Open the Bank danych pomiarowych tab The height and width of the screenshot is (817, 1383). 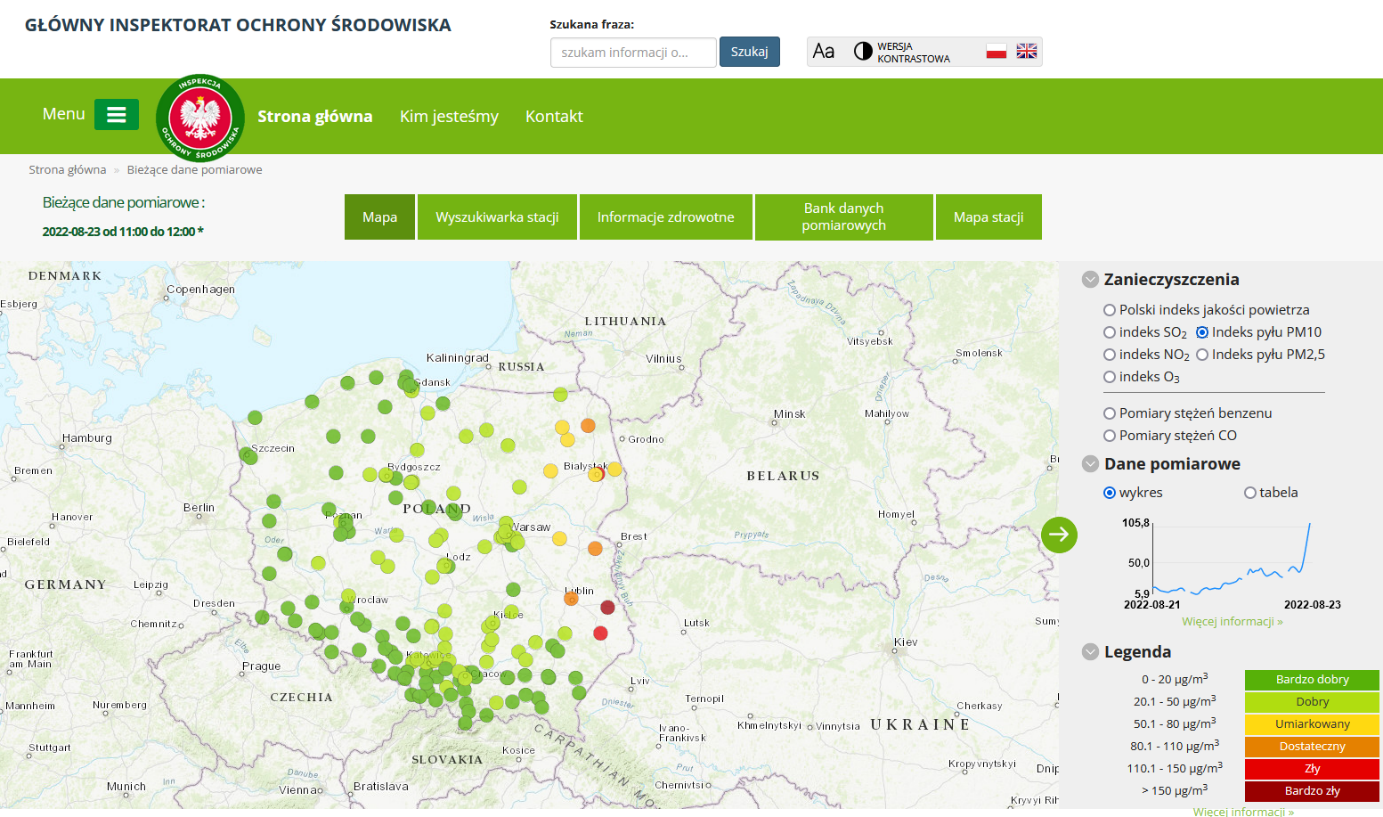click(x=844, y=217)
